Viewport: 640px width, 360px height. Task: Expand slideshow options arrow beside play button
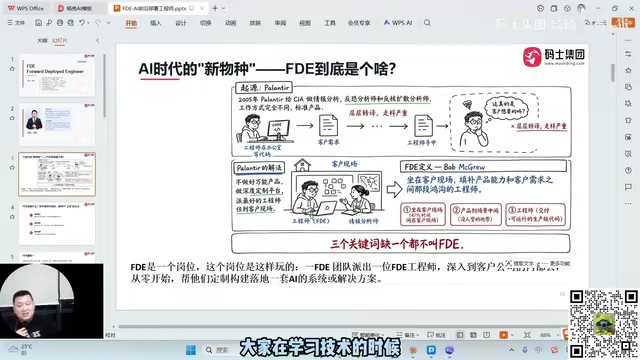(x=512, y=335)
